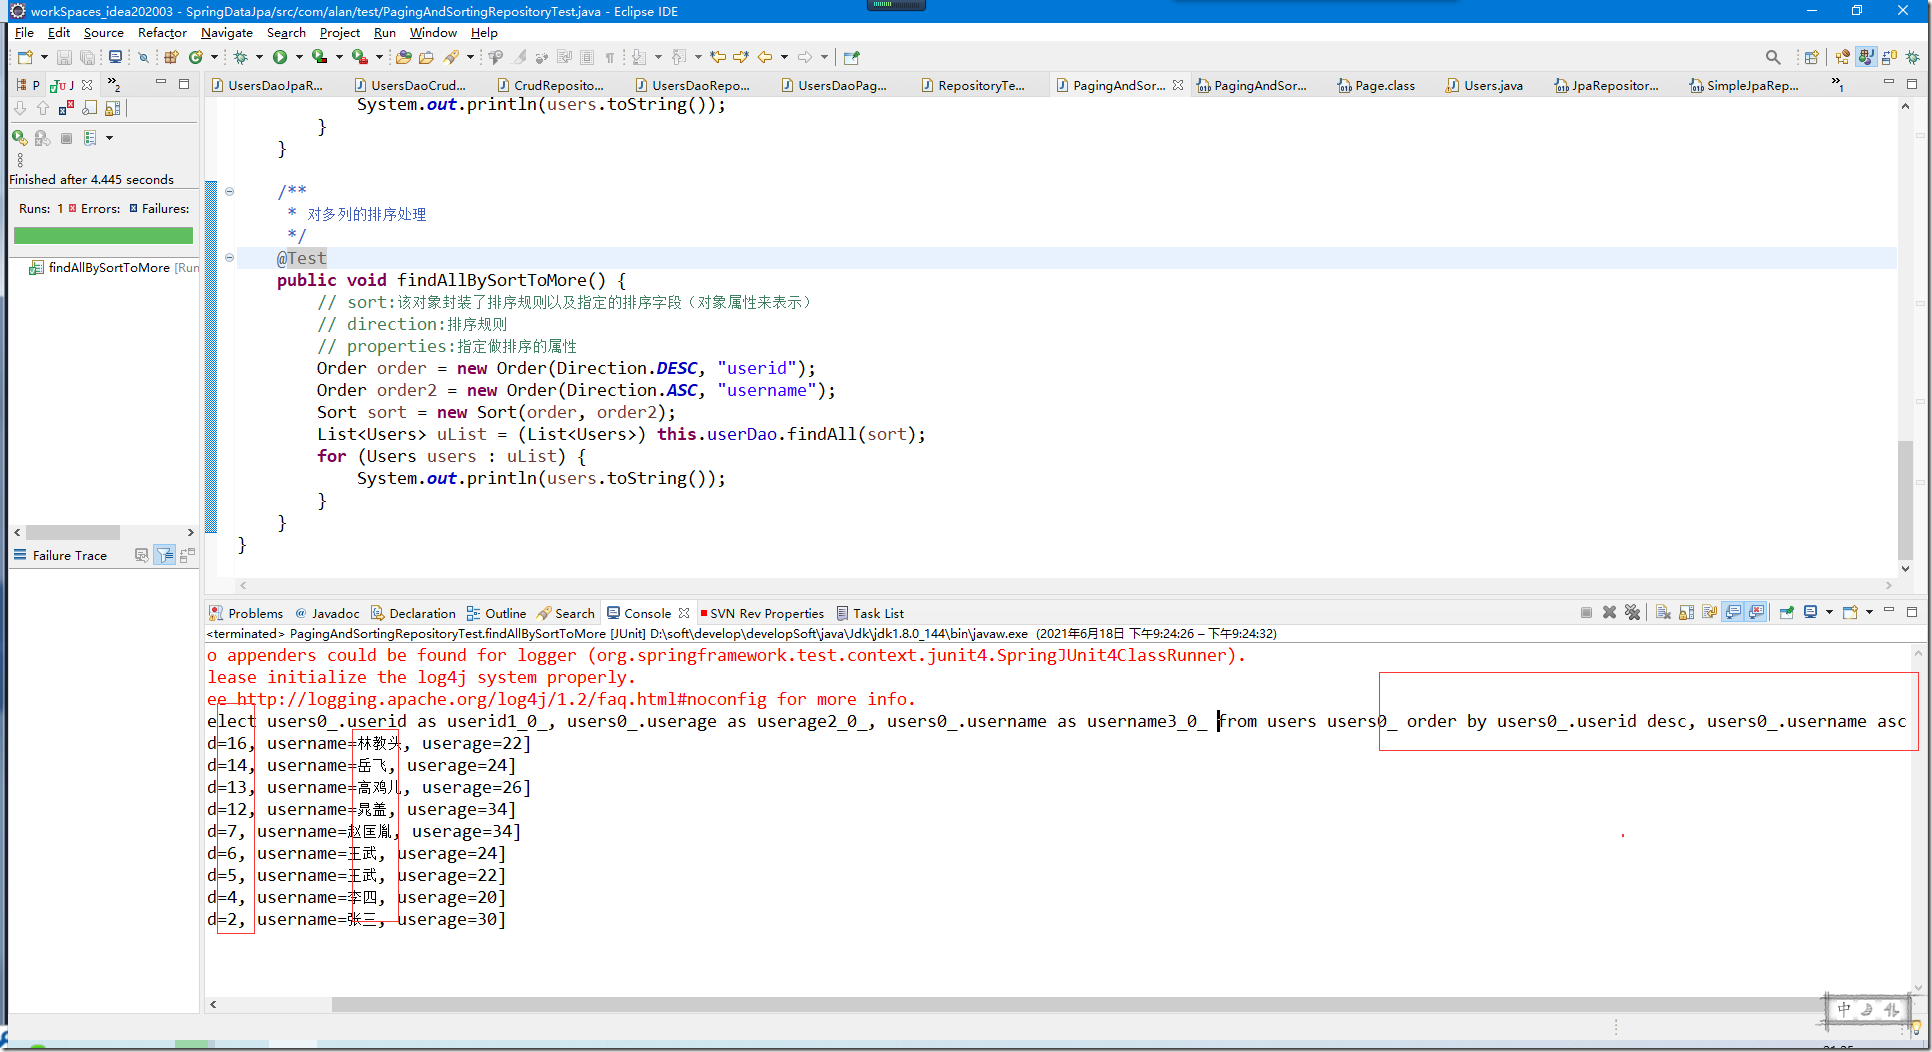Toggle Show Whitespace Characters toolbar button
Screen dimensions: 1932x1052
click(610, 57)
